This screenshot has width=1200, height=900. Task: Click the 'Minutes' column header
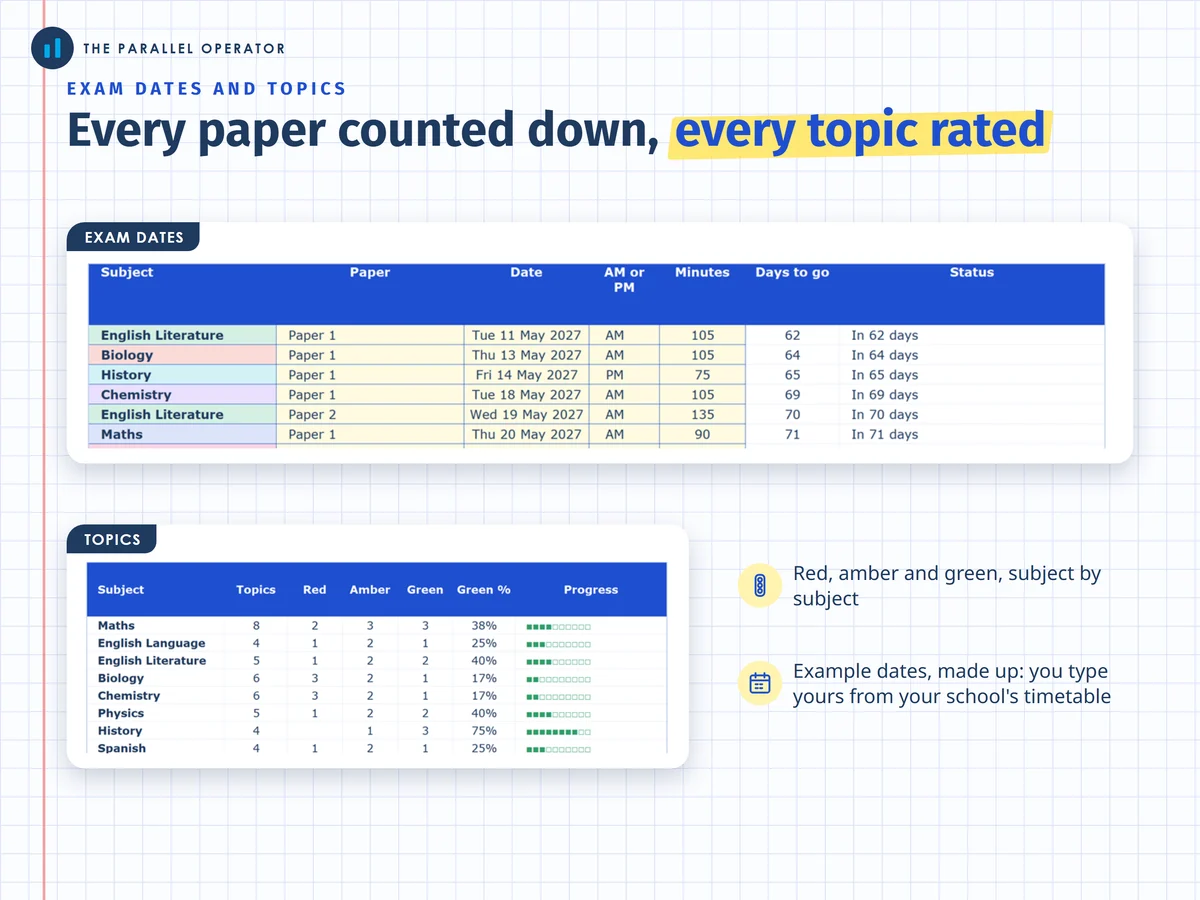(x=702, y=272)
